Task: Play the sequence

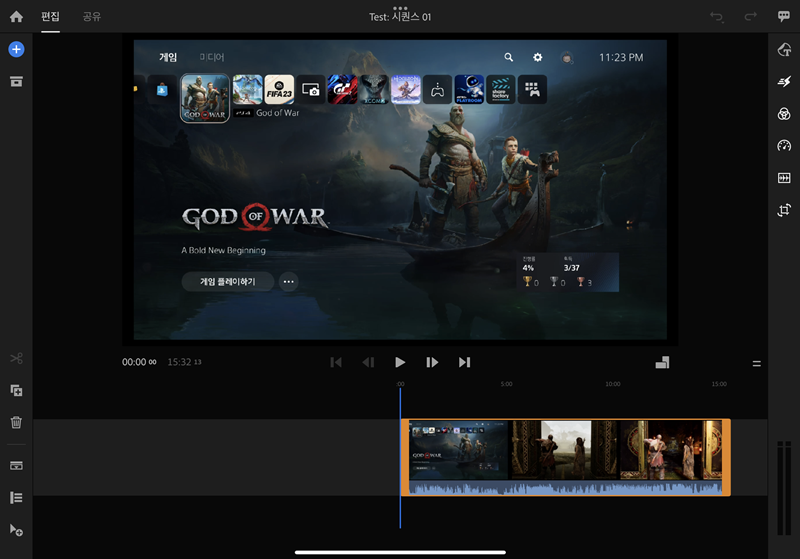Action: pos(400,362)
